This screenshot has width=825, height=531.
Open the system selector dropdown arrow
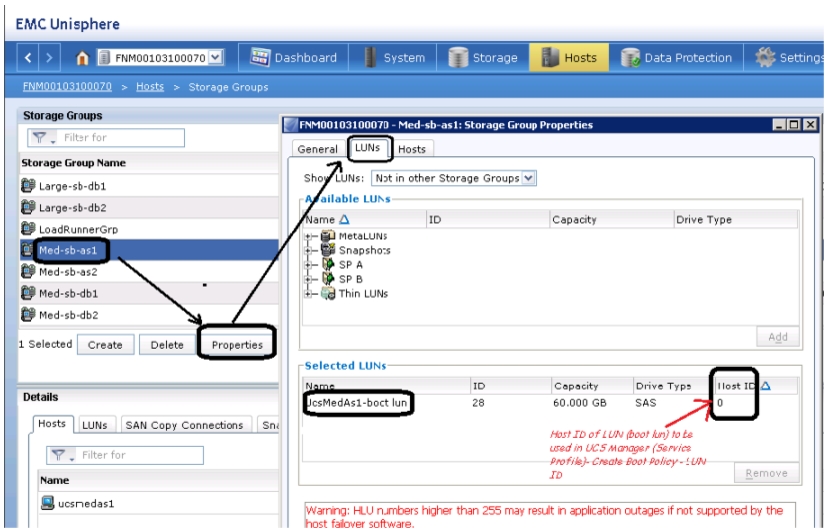[216, 57]
